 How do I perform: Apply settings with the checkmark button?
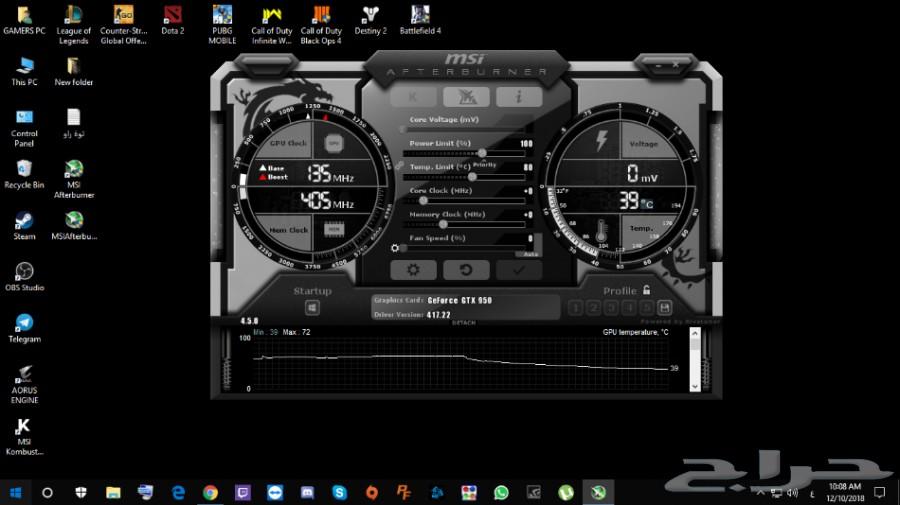point(519,270)
